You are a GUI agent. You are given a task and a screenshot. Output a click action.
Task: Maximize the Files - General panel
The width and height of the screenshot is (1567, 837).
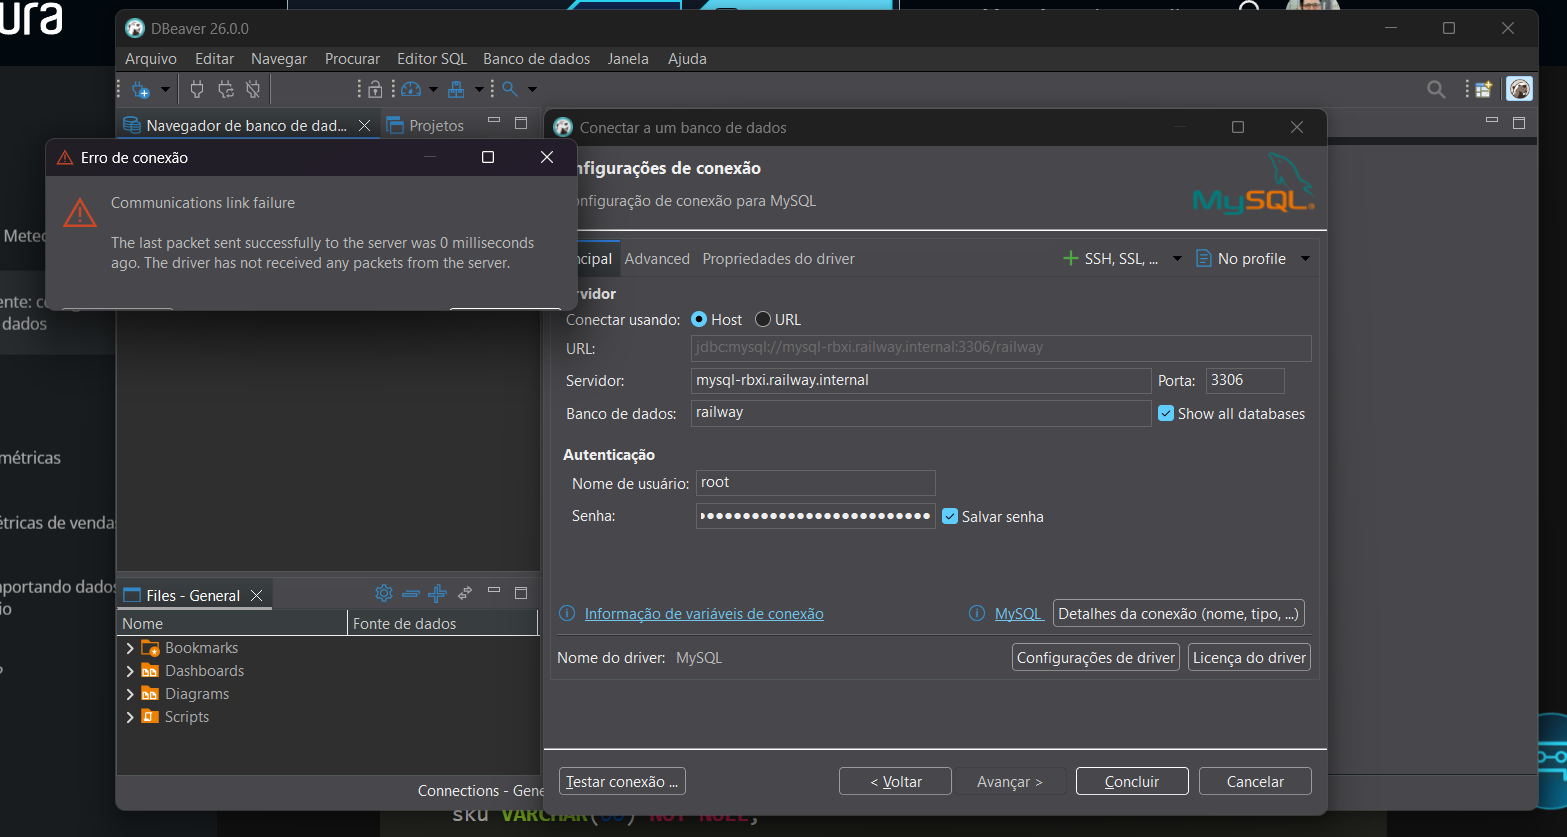point(521,593)
